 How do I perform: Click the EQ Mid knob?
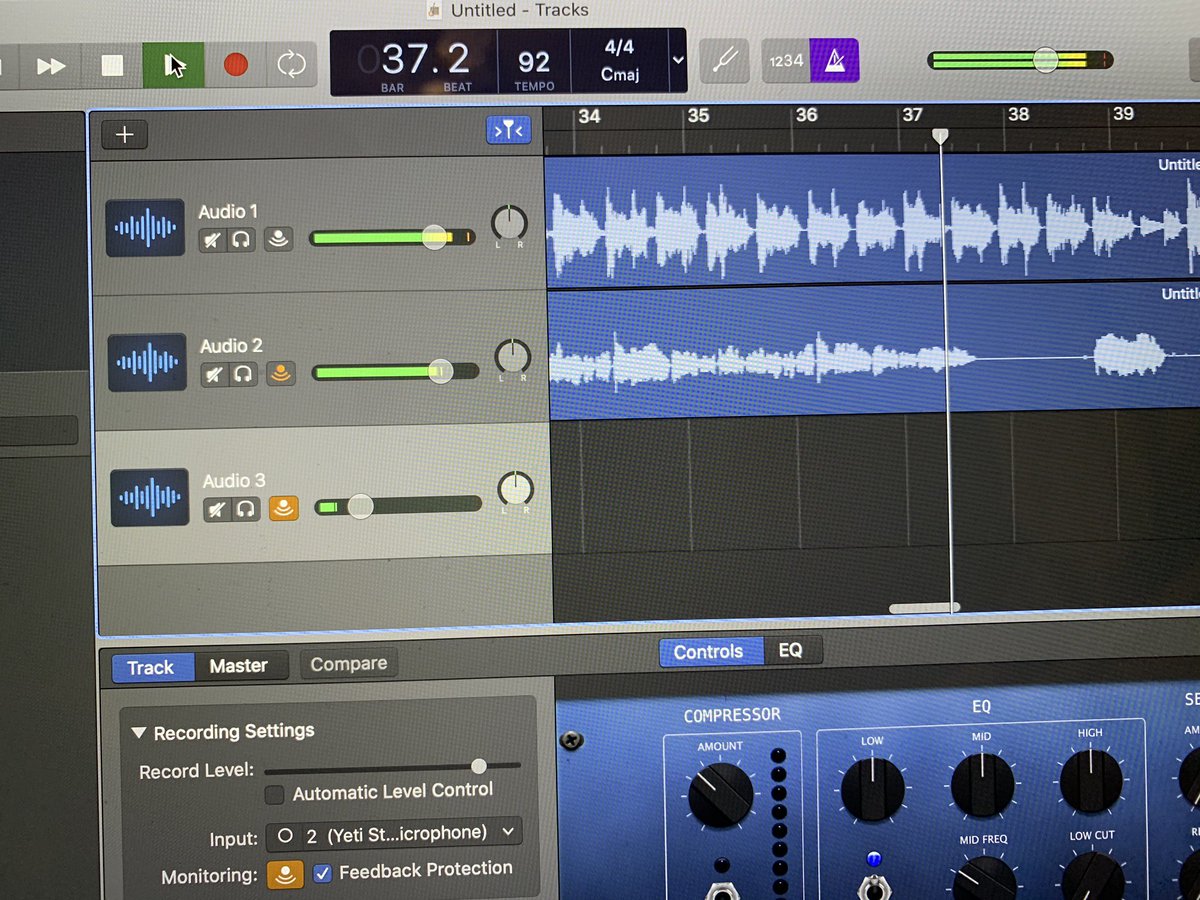(982, 784)
